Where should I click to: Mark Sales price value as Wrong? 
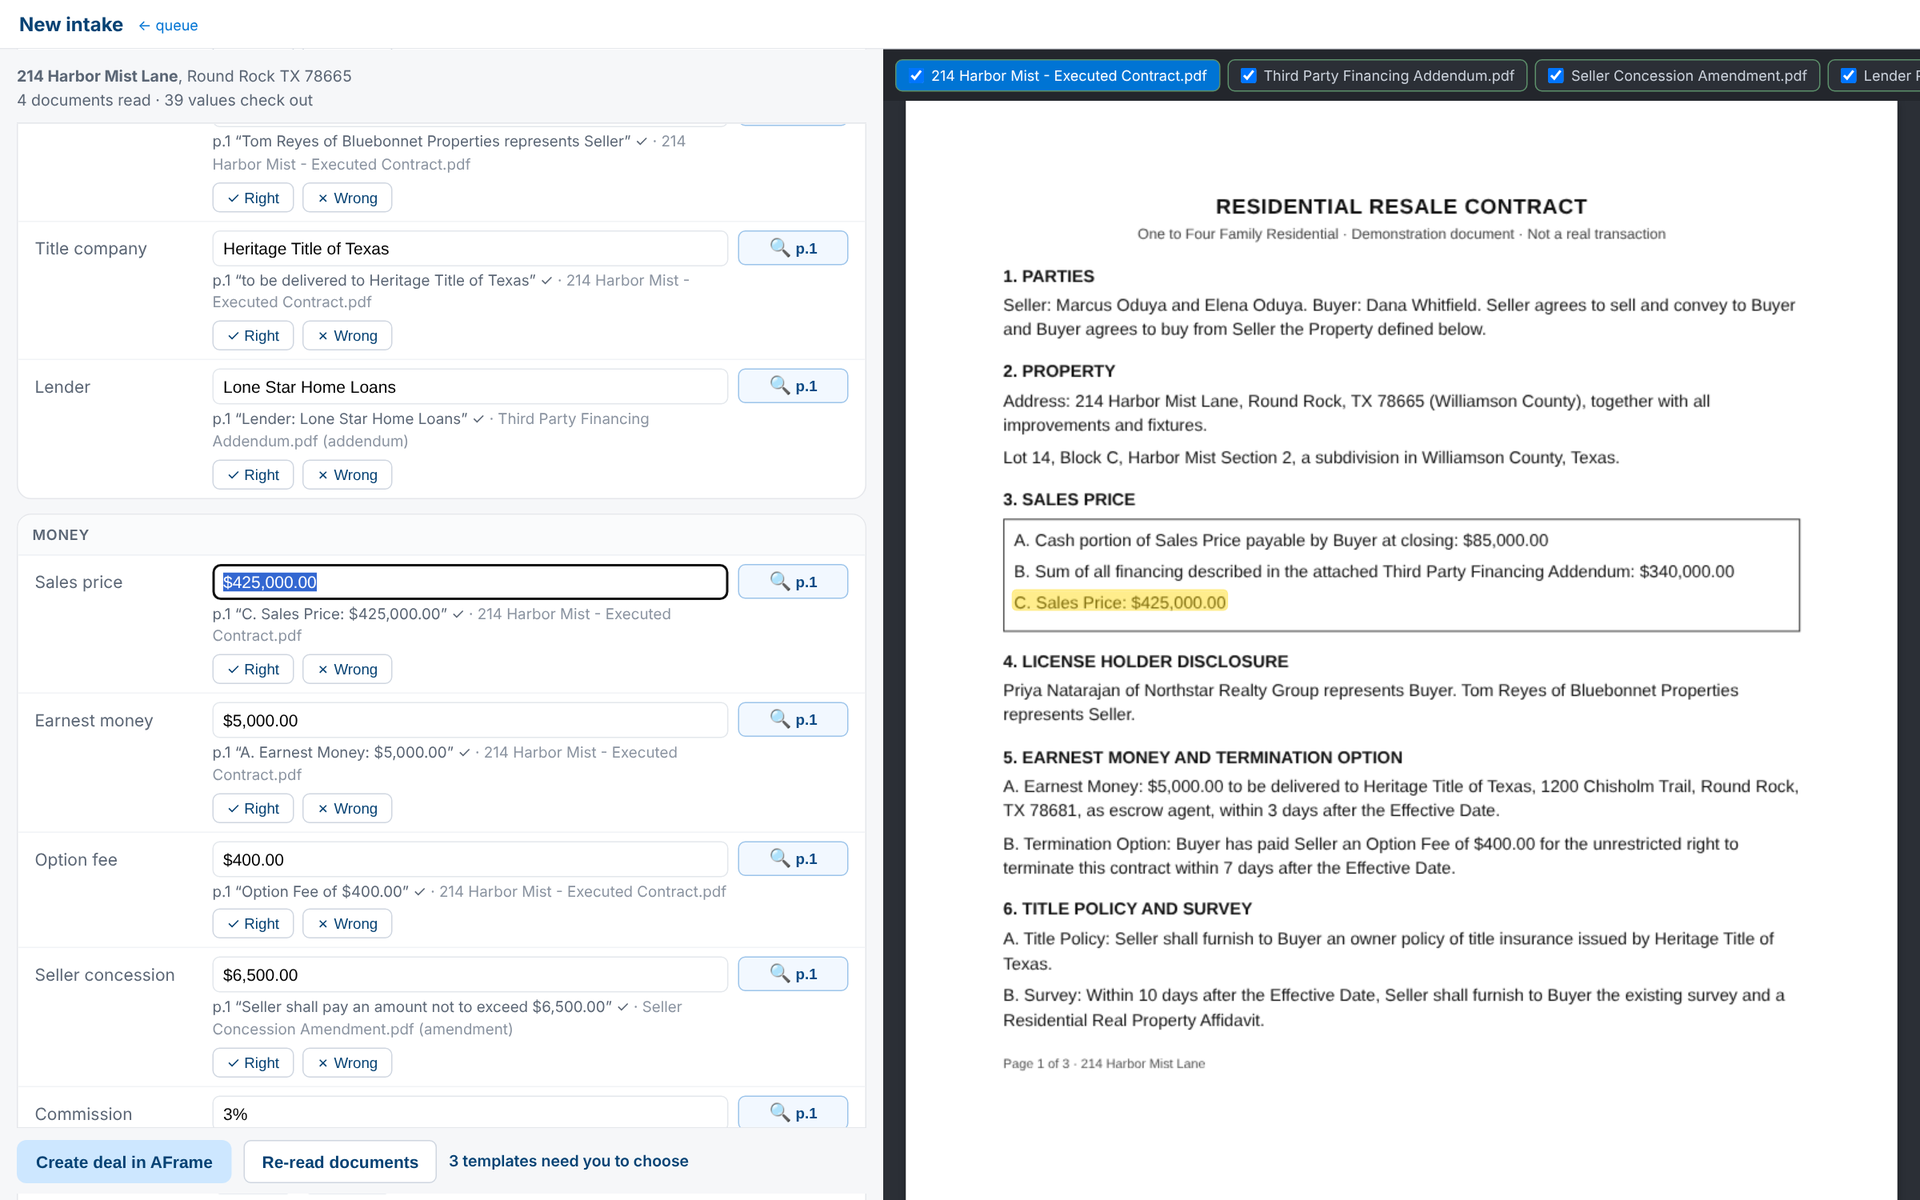coord(347,669)
